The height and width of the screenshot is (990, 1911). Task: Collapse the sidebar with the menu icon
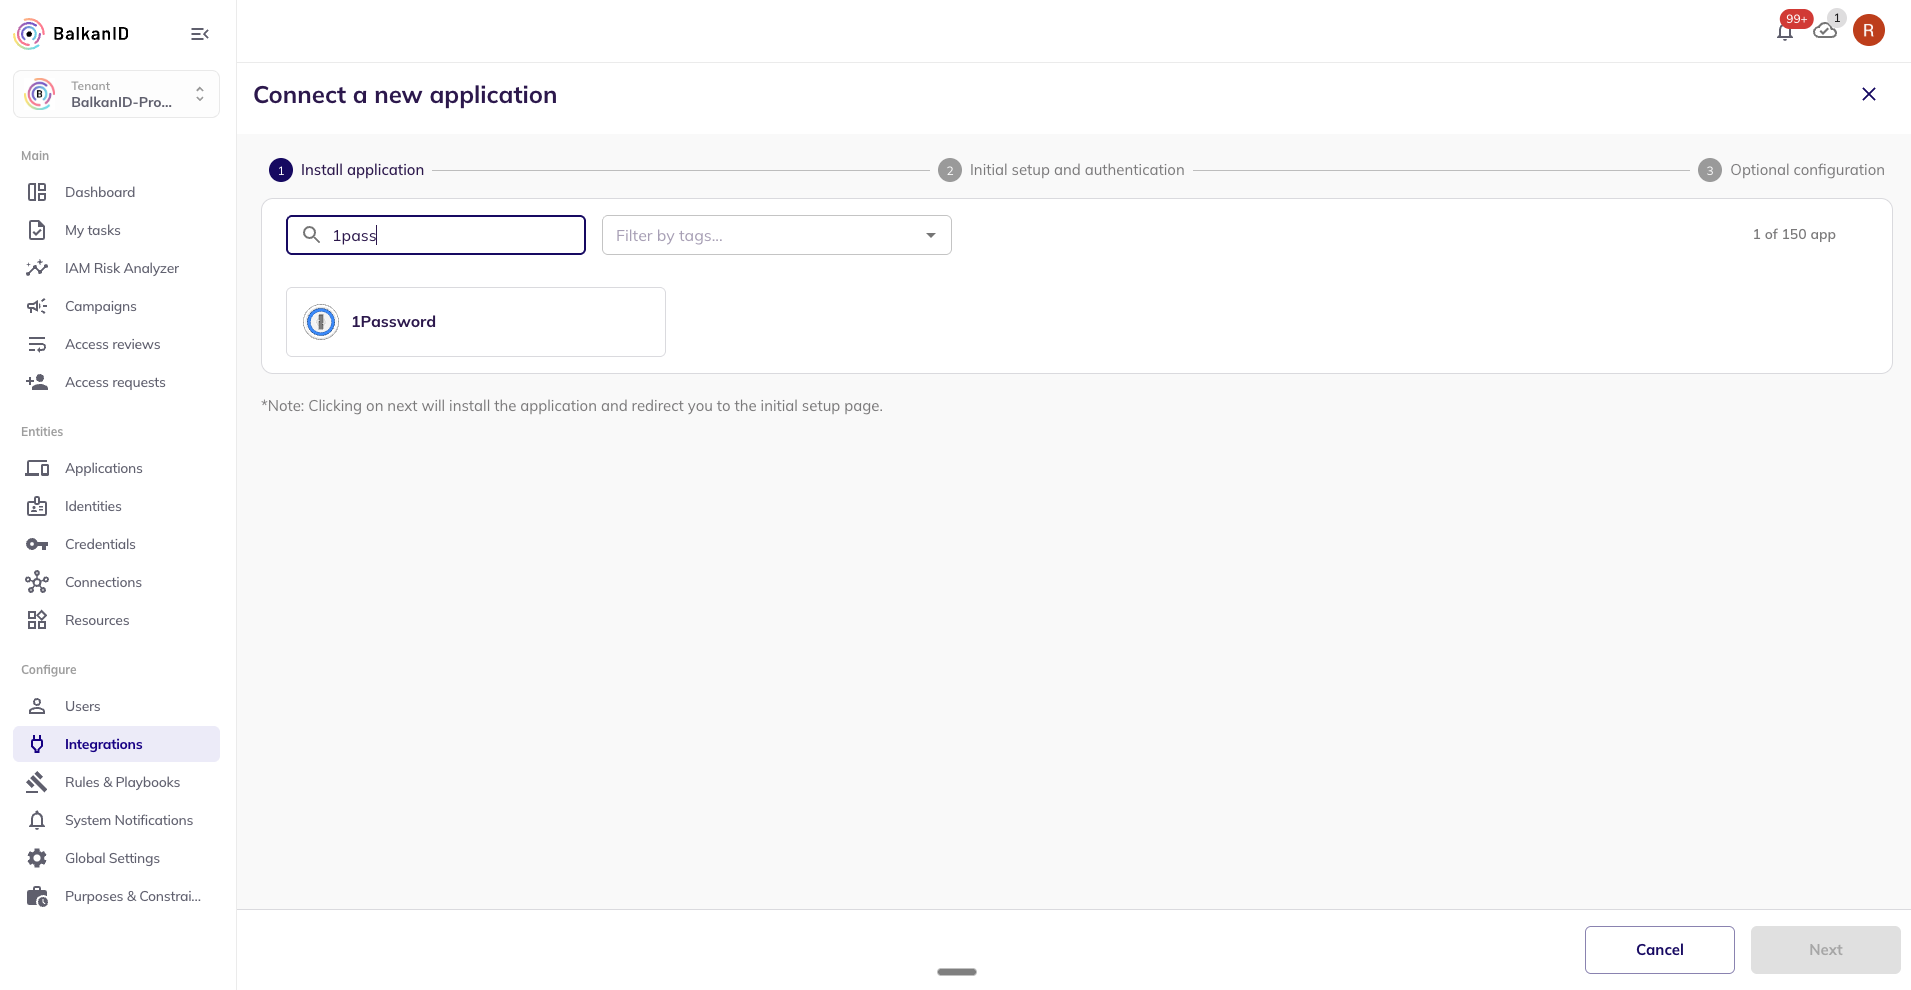(x=200, y=34)
